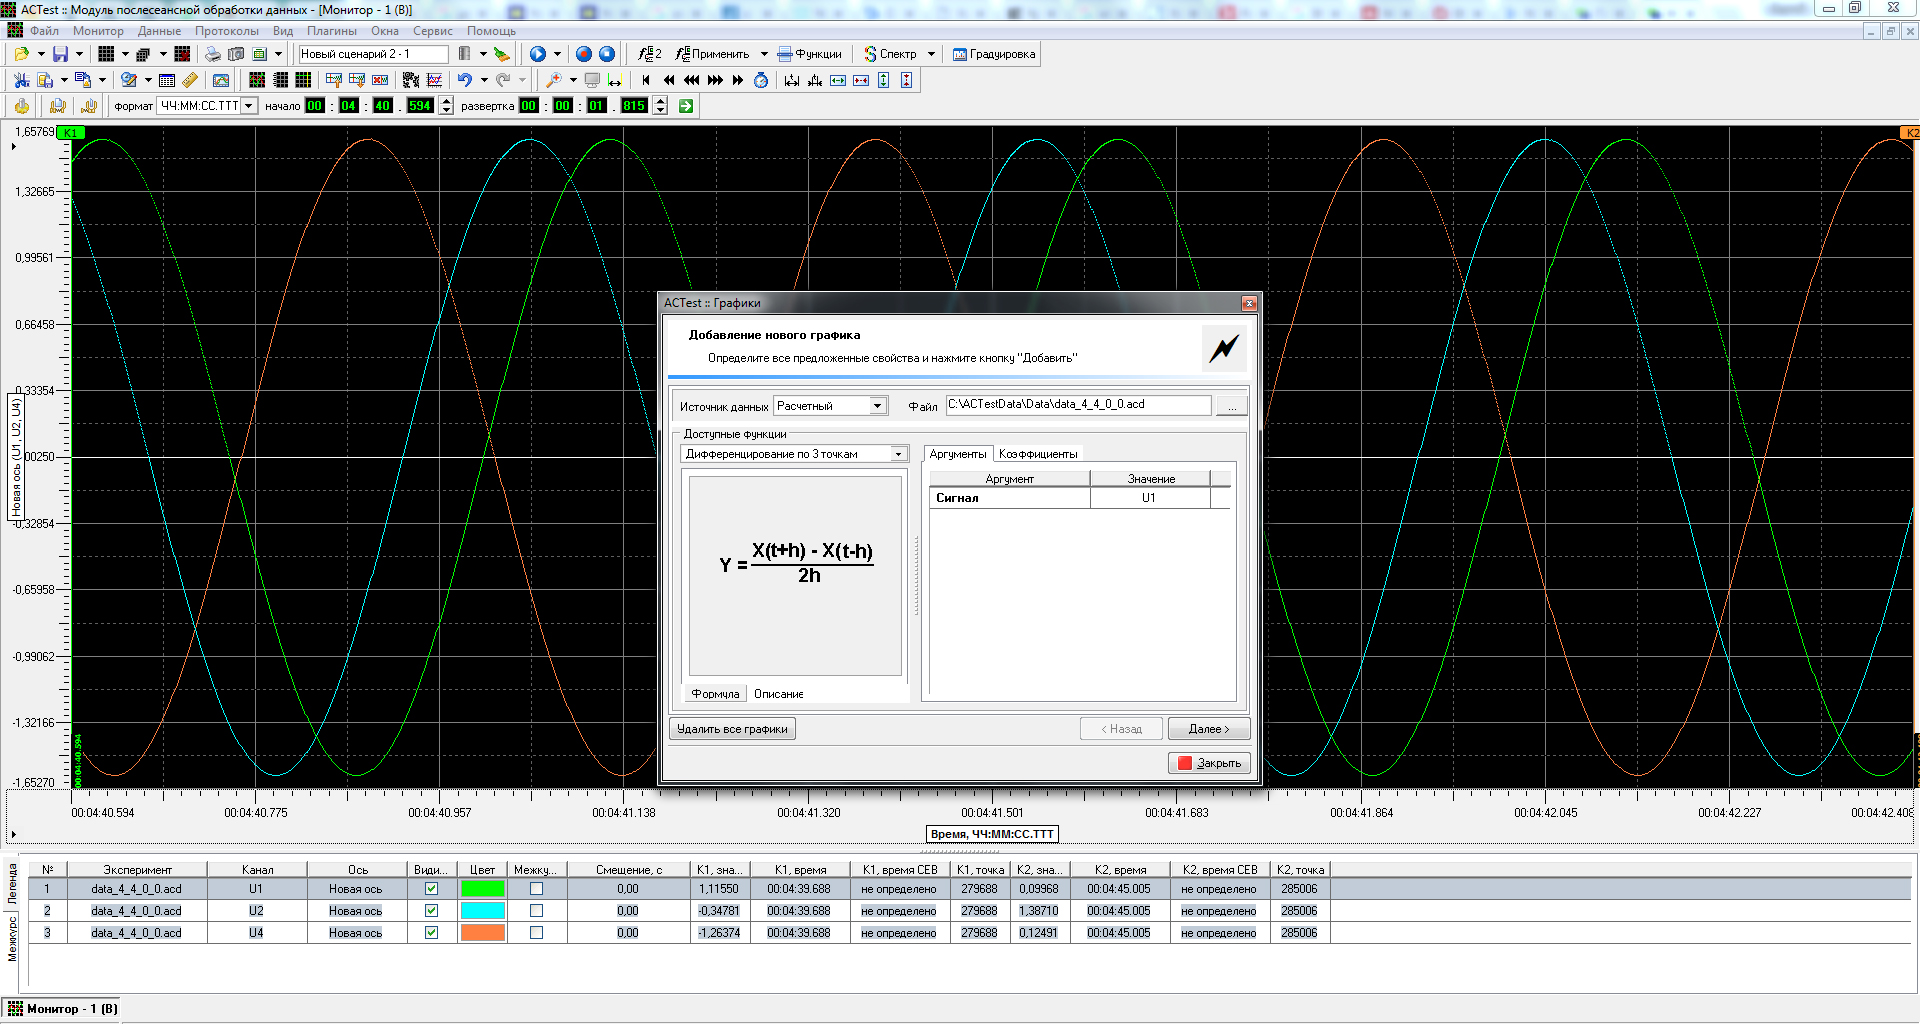Click the magnifier zoom tool icon
Image resolution: width=1920 pixels, height=1024 pixels.
pos(553,80)
